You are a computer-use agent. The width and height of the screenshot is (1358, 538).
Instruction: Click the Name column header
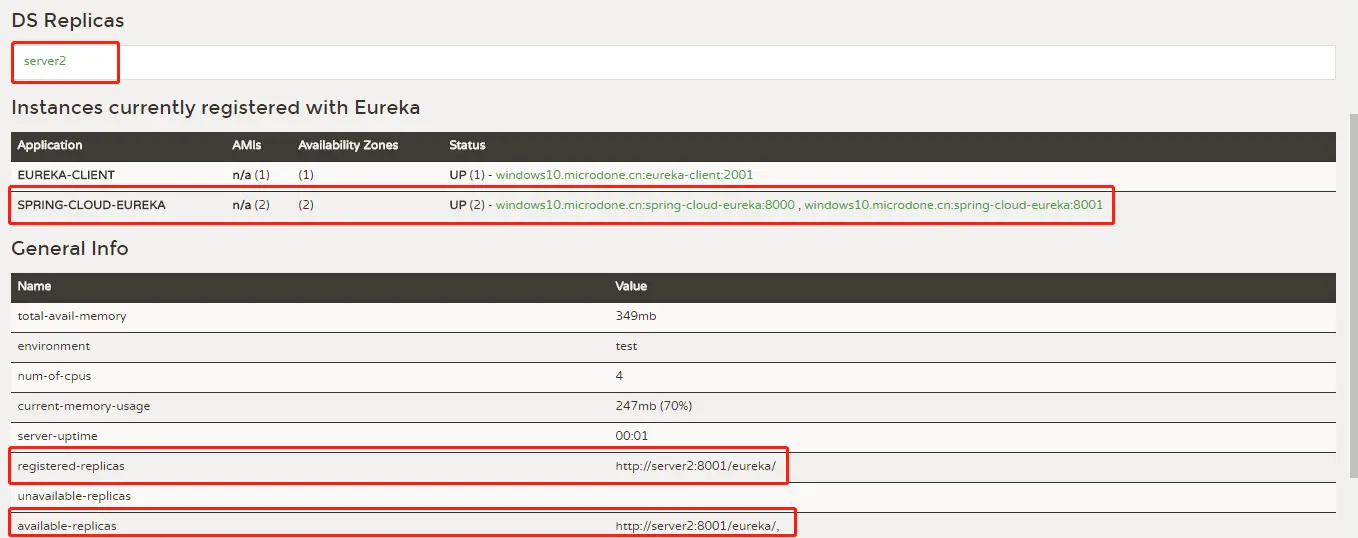tap(34, 286)
